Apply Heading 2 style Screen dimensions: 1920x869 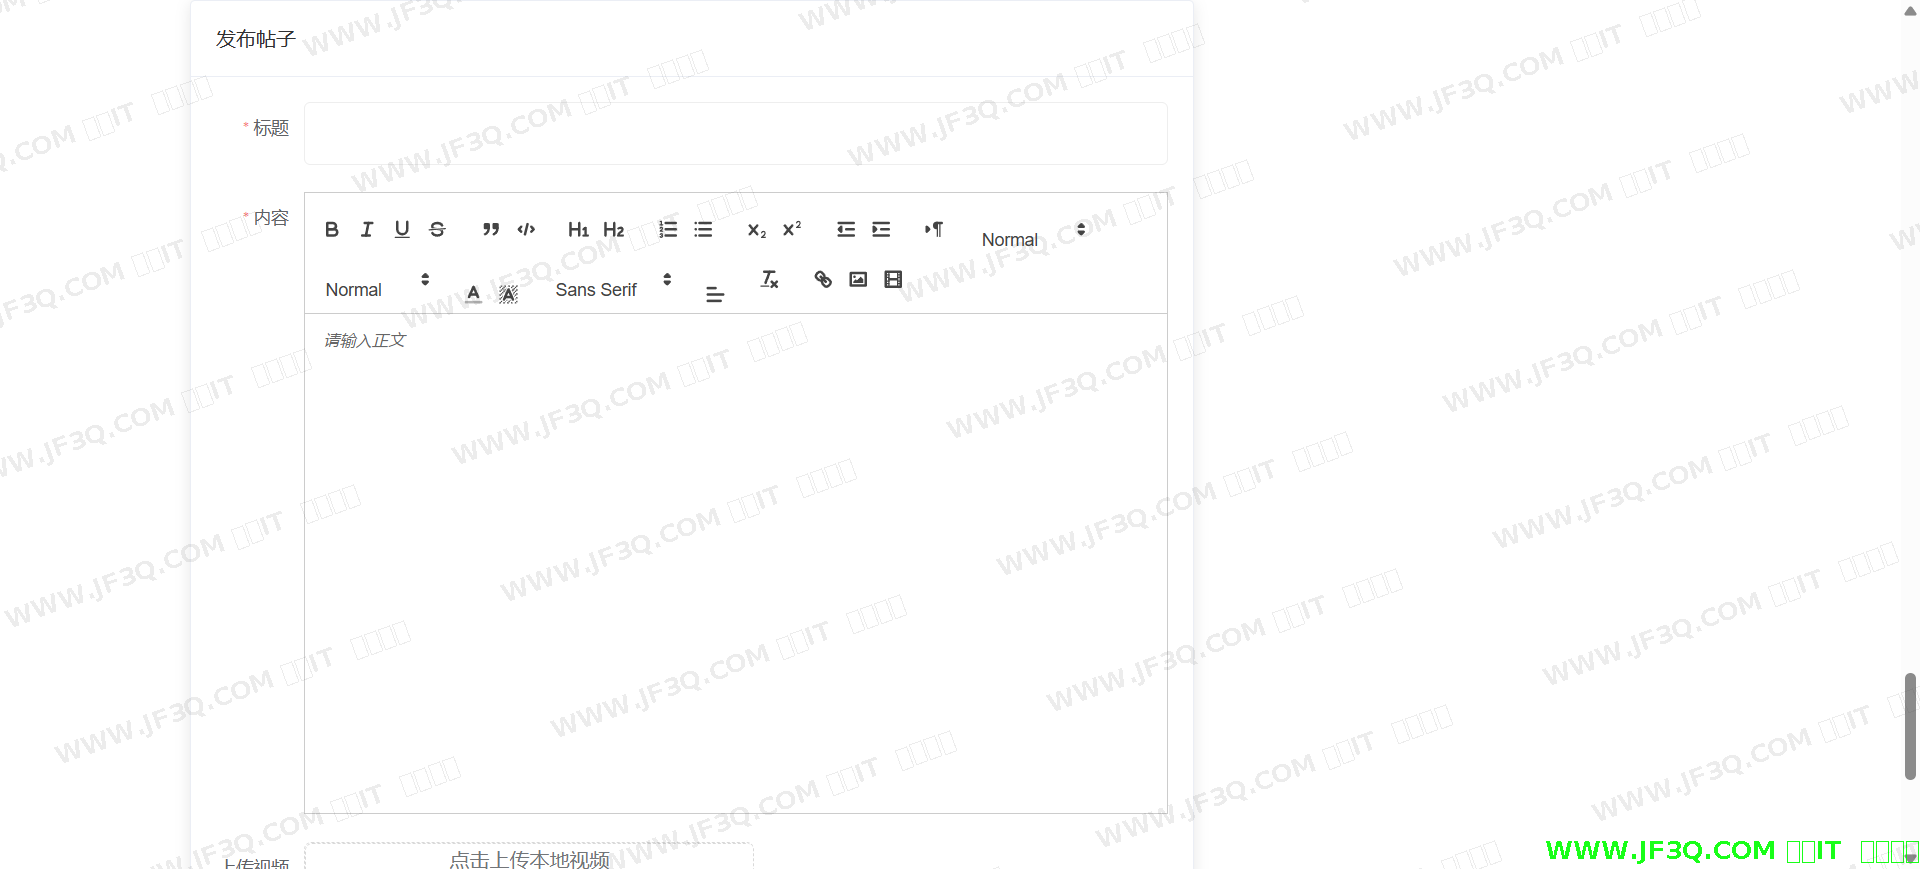pyautogui.click(x=613, y=230)
